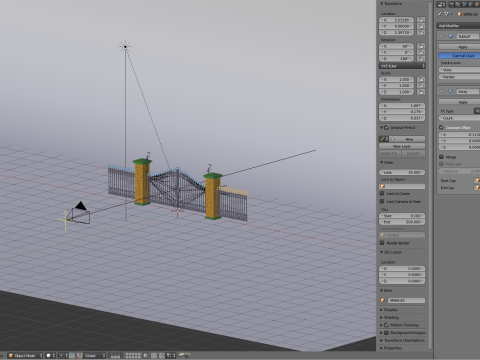Enable Background Images checkbox
Image resolution: width=480 pixels, height=360 pixels.
point(387,333)
